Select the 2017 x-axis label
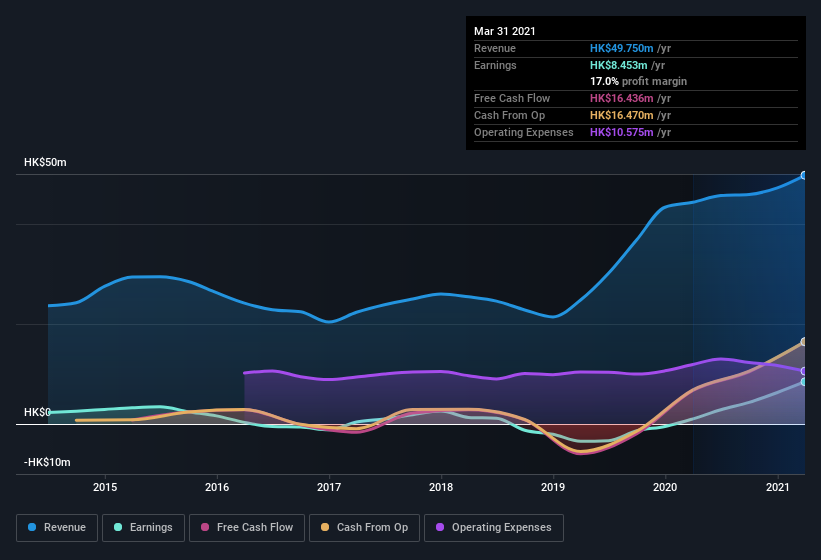This screenshot has height=560, width=821. [329, 487]
